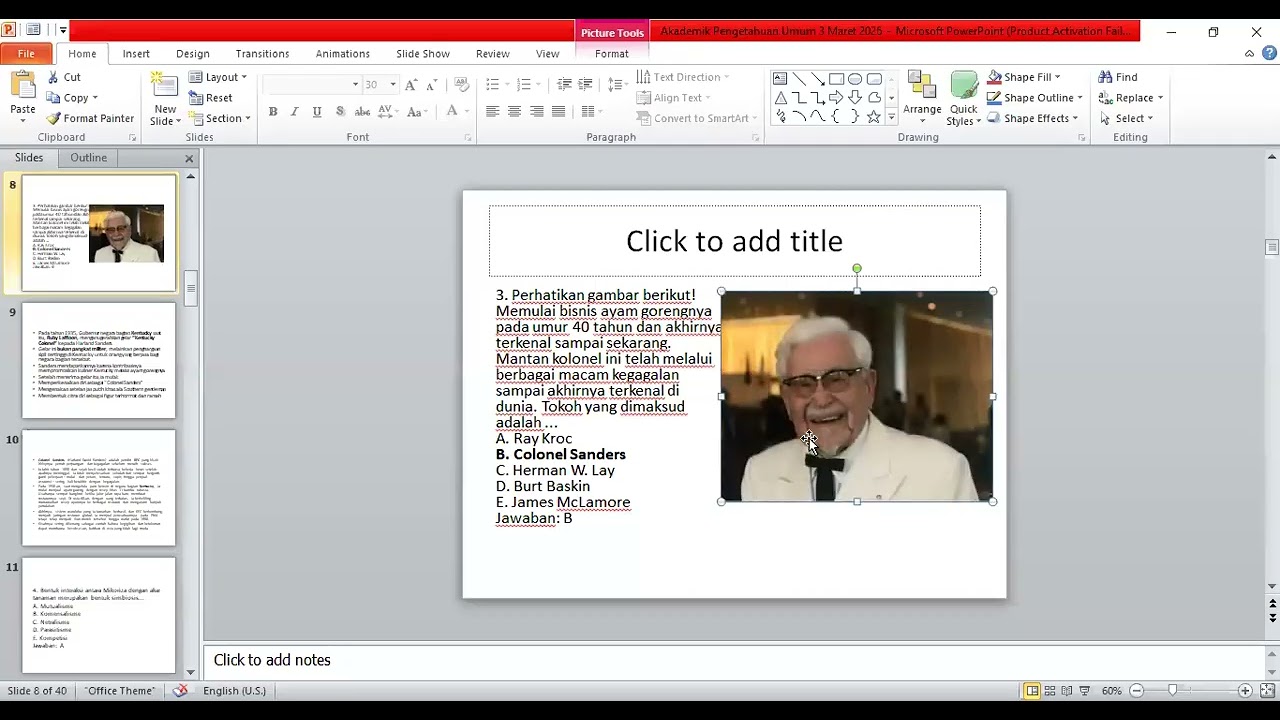Open the Shape Effects dropdown

[x=1032, y=118]
